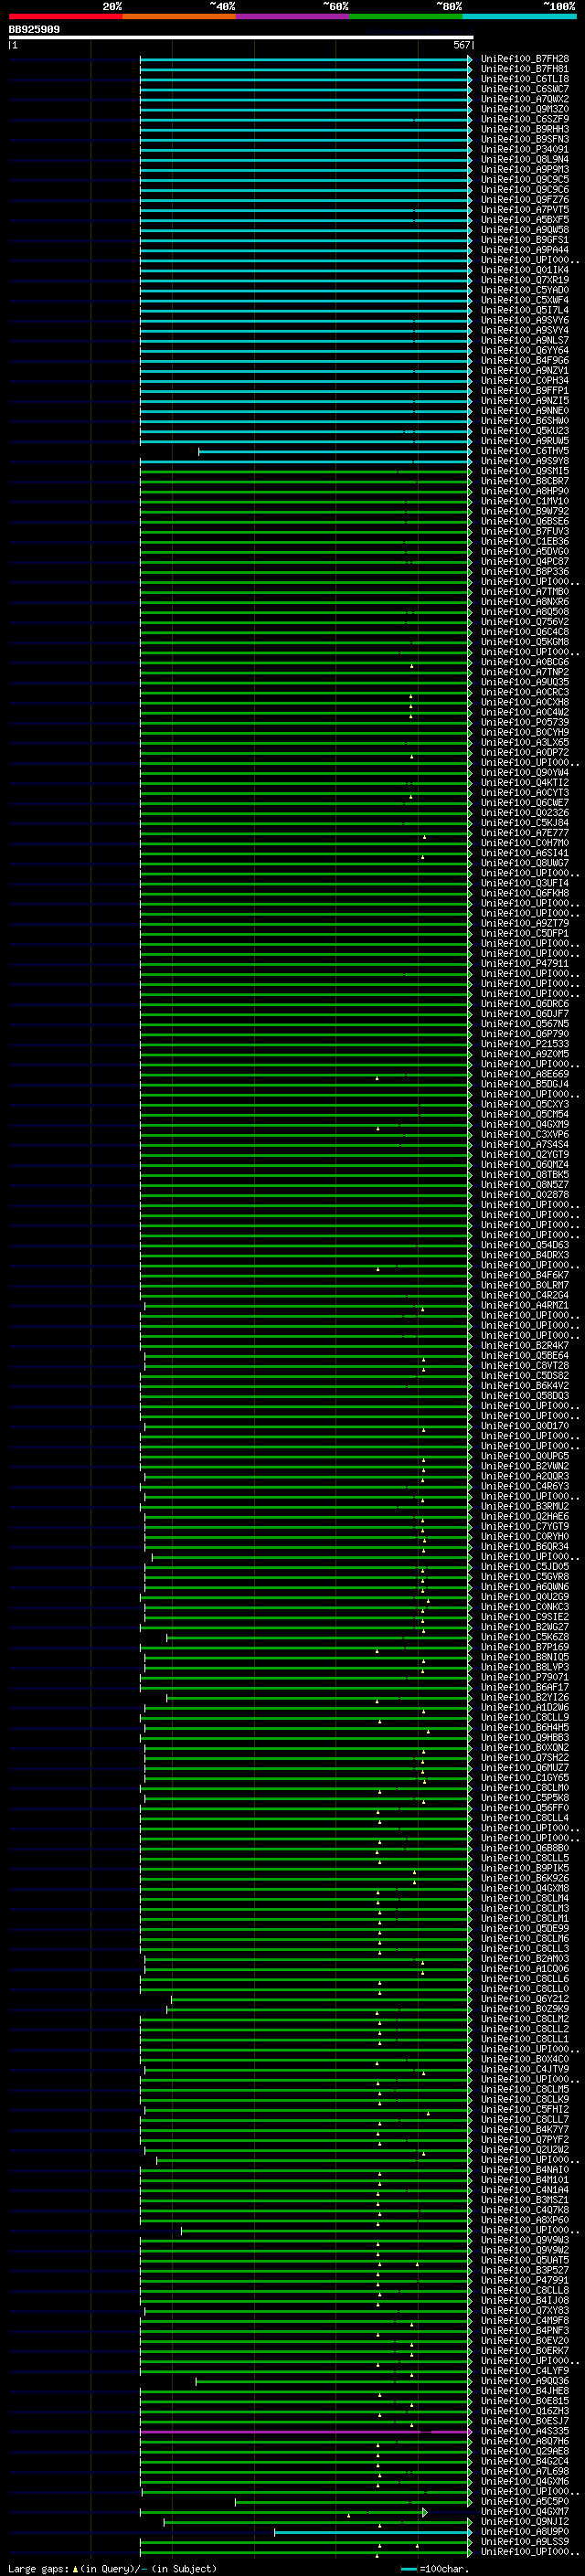Click the cyan alignment bar for UniRef100_B7FH28
Screen dimensions: 585x2576
305,59
